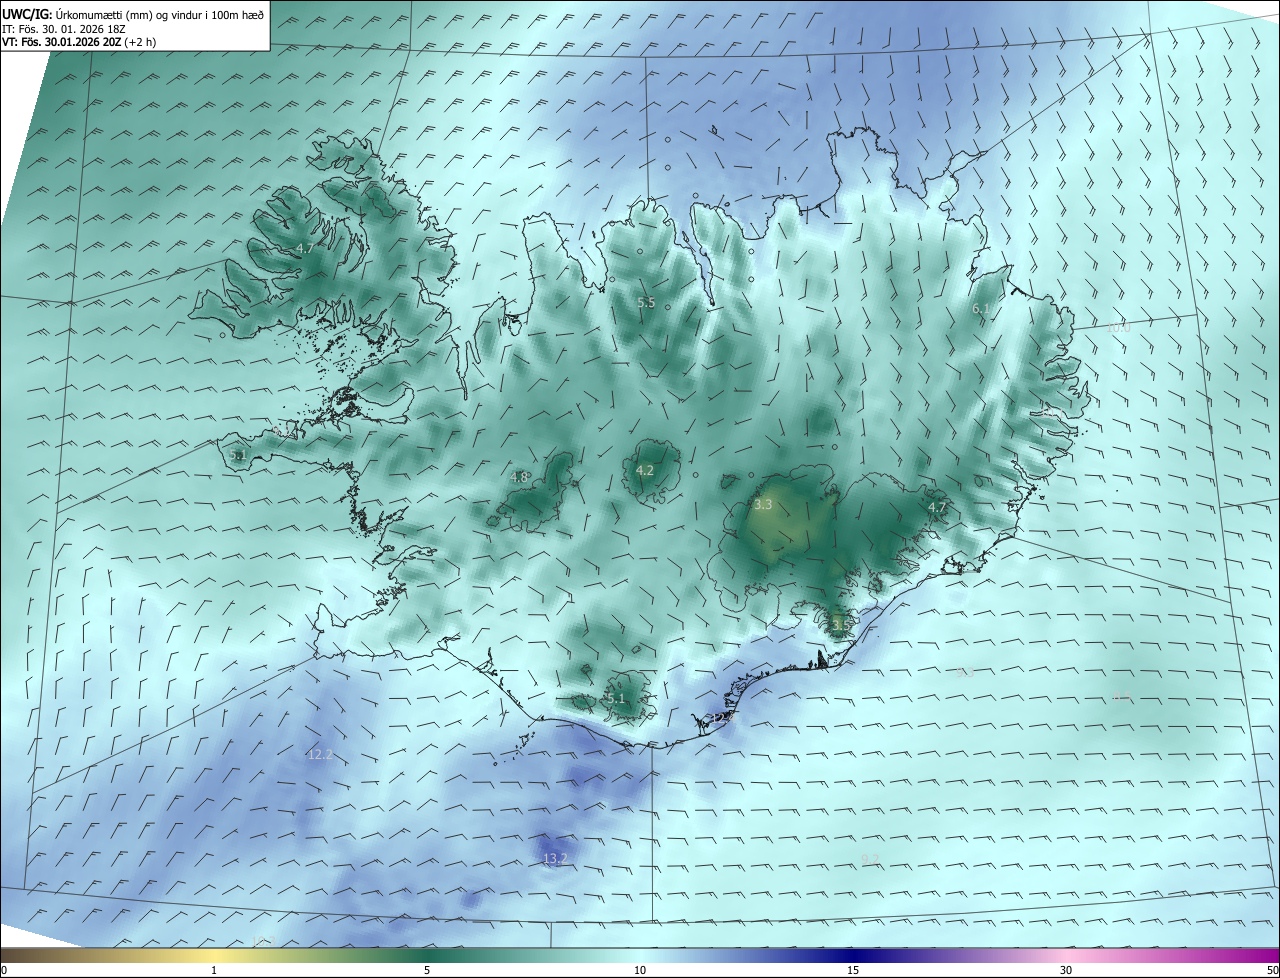Click the 1 tick on the colour scale
This screenshot has height=978, width=1280.
(214, 970)
